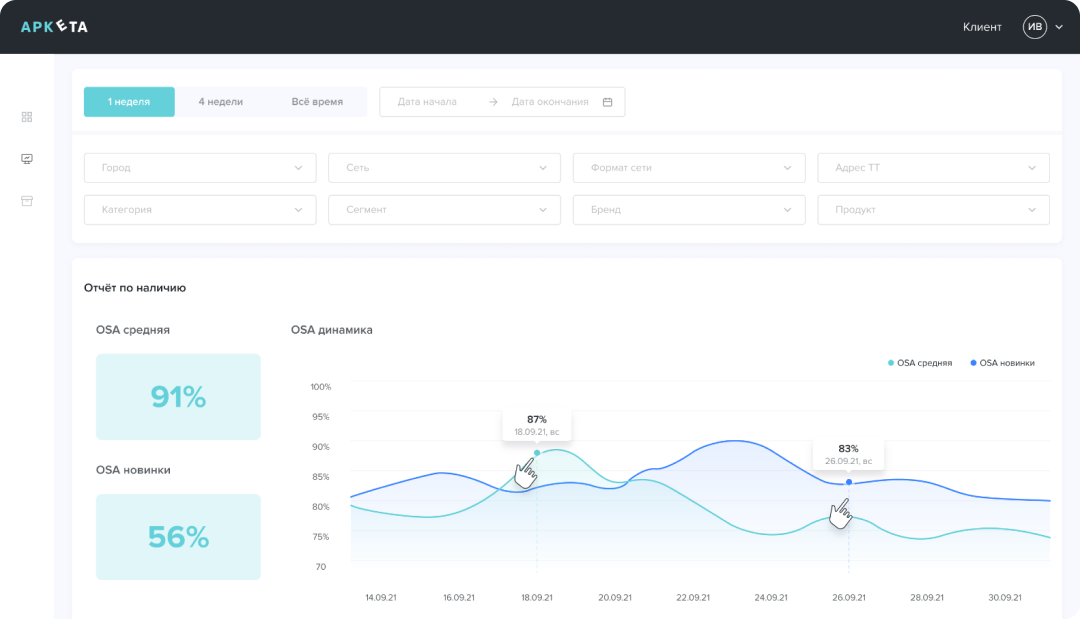The width and height of the screenshot is (1080, 619).
Task: Open the dashboard grid icon in sidebar
Action: 27,117
